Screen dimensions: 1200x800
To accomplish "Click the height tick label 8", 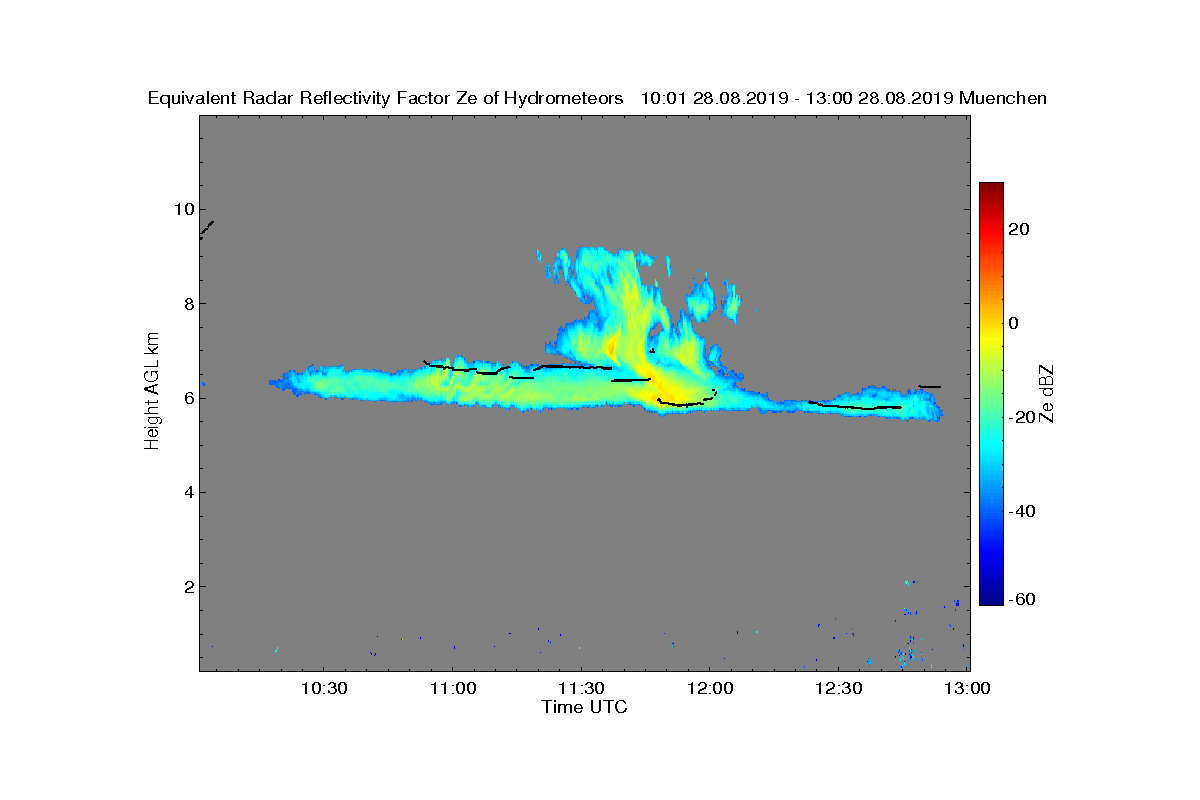I will 187,303.
